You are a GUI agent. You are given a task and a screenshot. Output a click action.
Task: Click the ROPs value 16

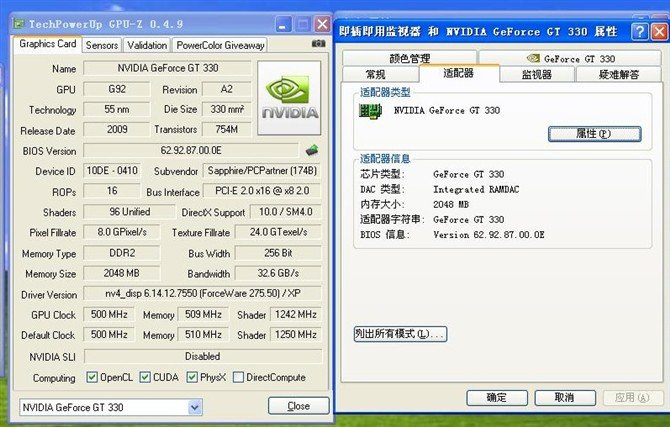[112, 191]
